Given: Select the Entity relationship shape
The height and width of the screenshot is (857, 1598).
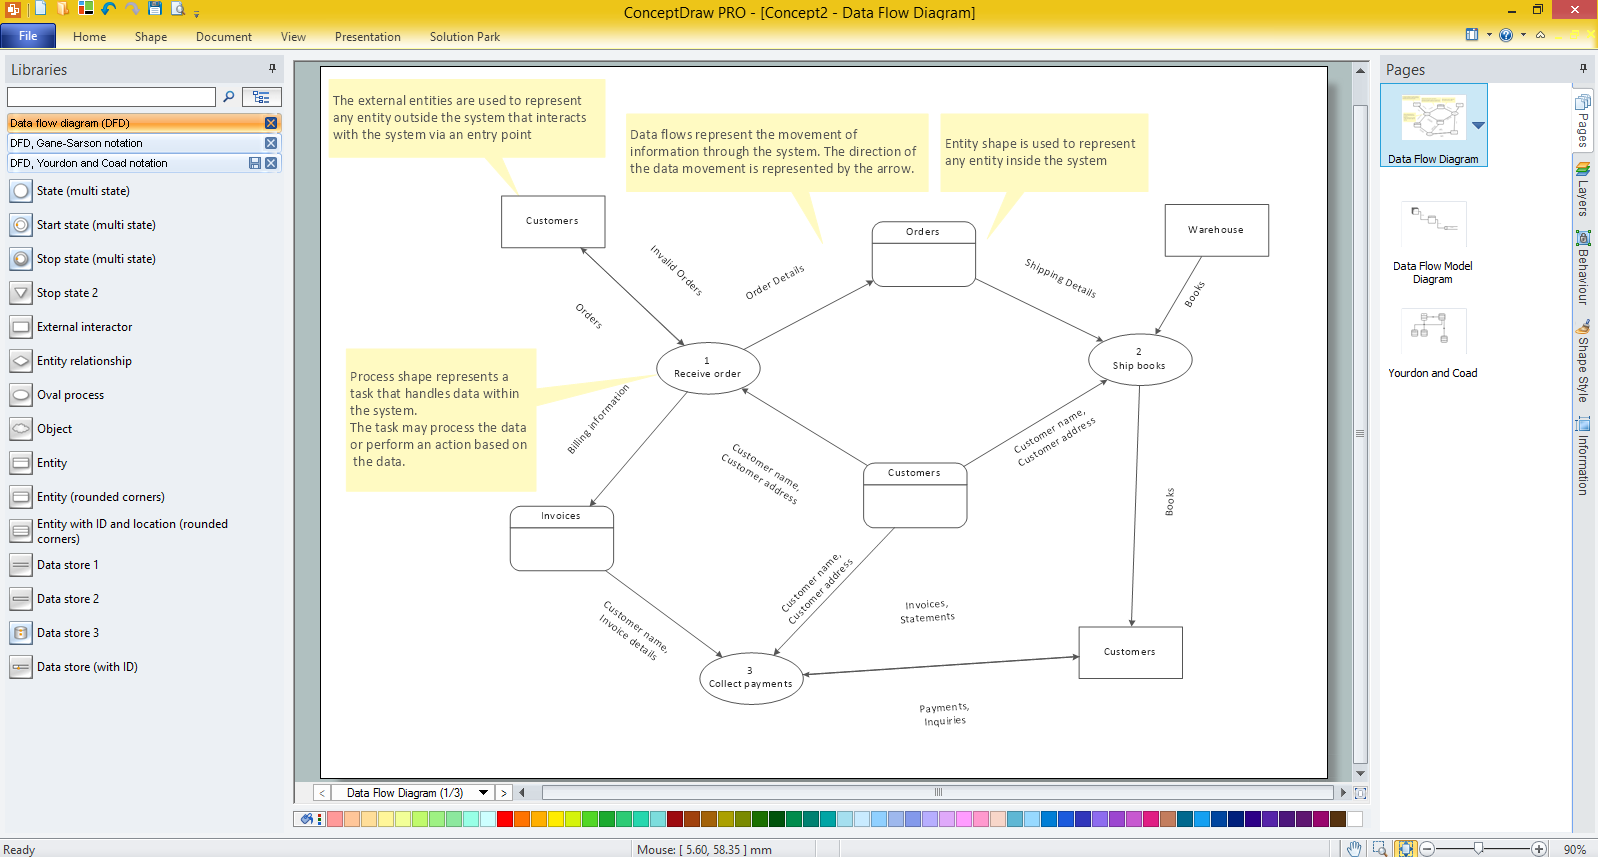Looking at the screenshot, I should pyautogui.click(x=21, y=361).
